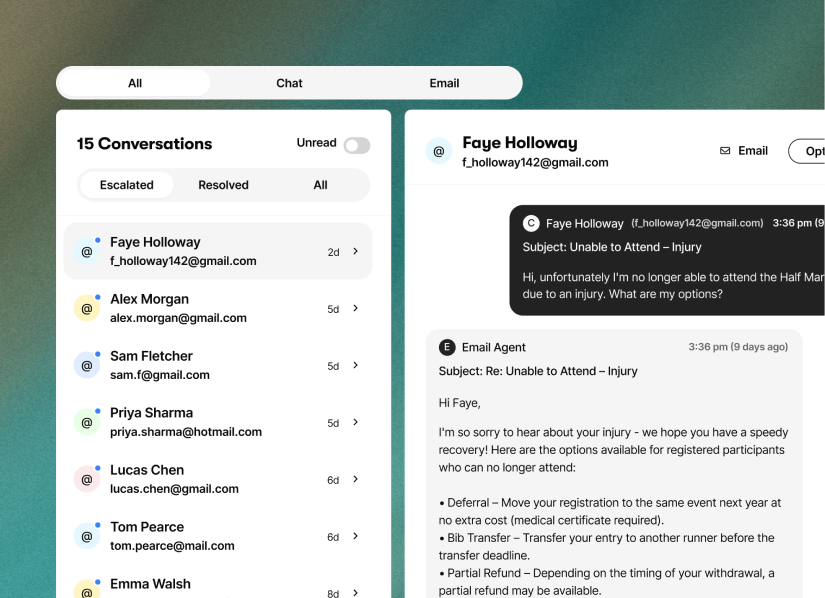The image size is (825, 598).
Task: Select tom.pearce@mail.com email text
Action: [172, 546]
